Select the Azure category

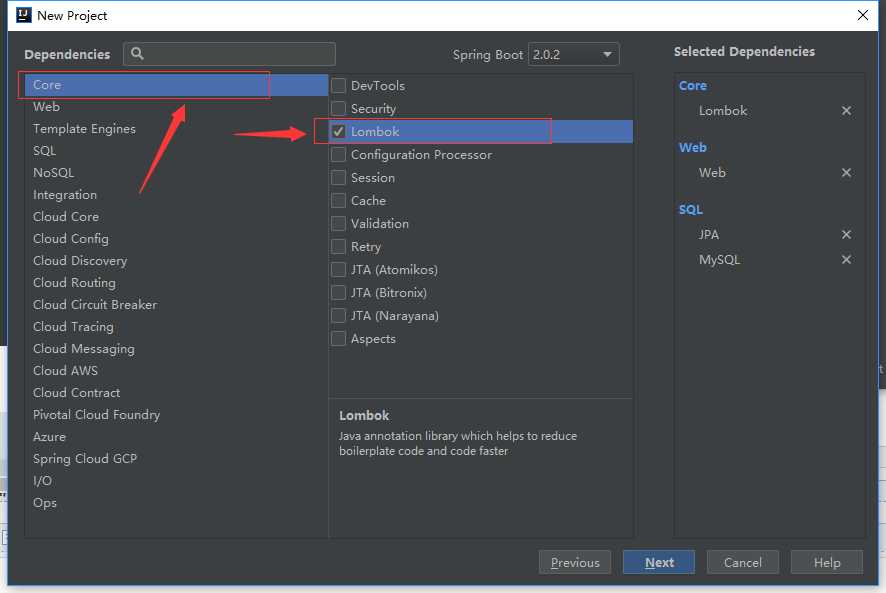(x=176, y=437)
